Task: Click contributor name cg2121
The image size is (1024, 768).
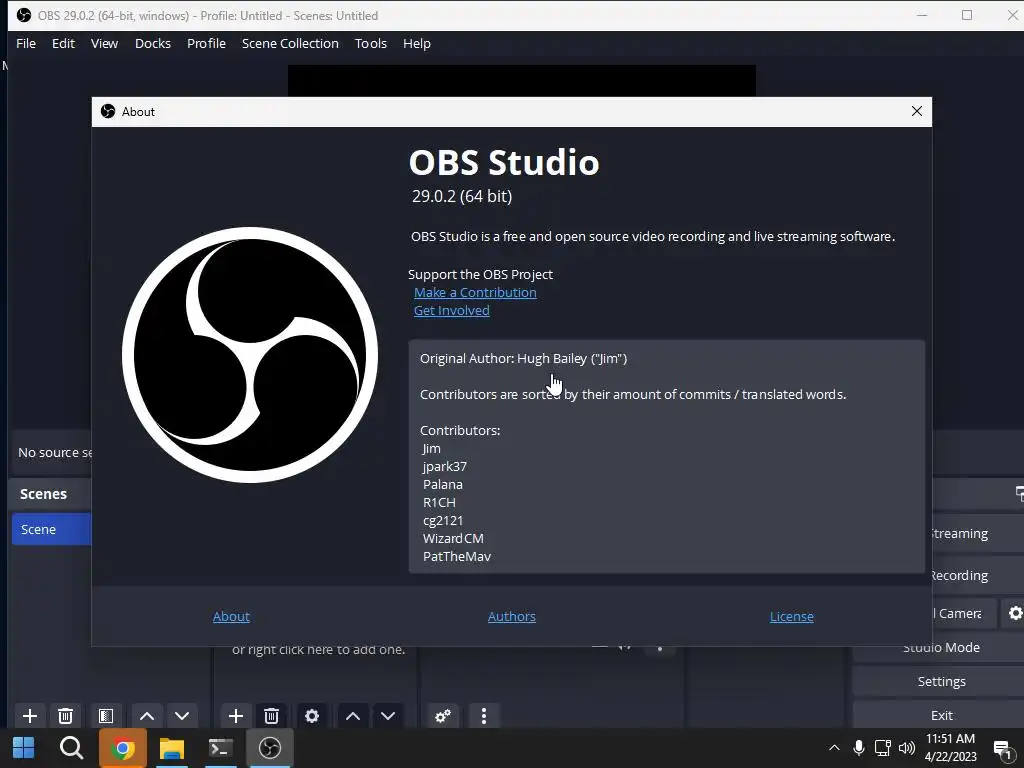Action: point(443,520)
